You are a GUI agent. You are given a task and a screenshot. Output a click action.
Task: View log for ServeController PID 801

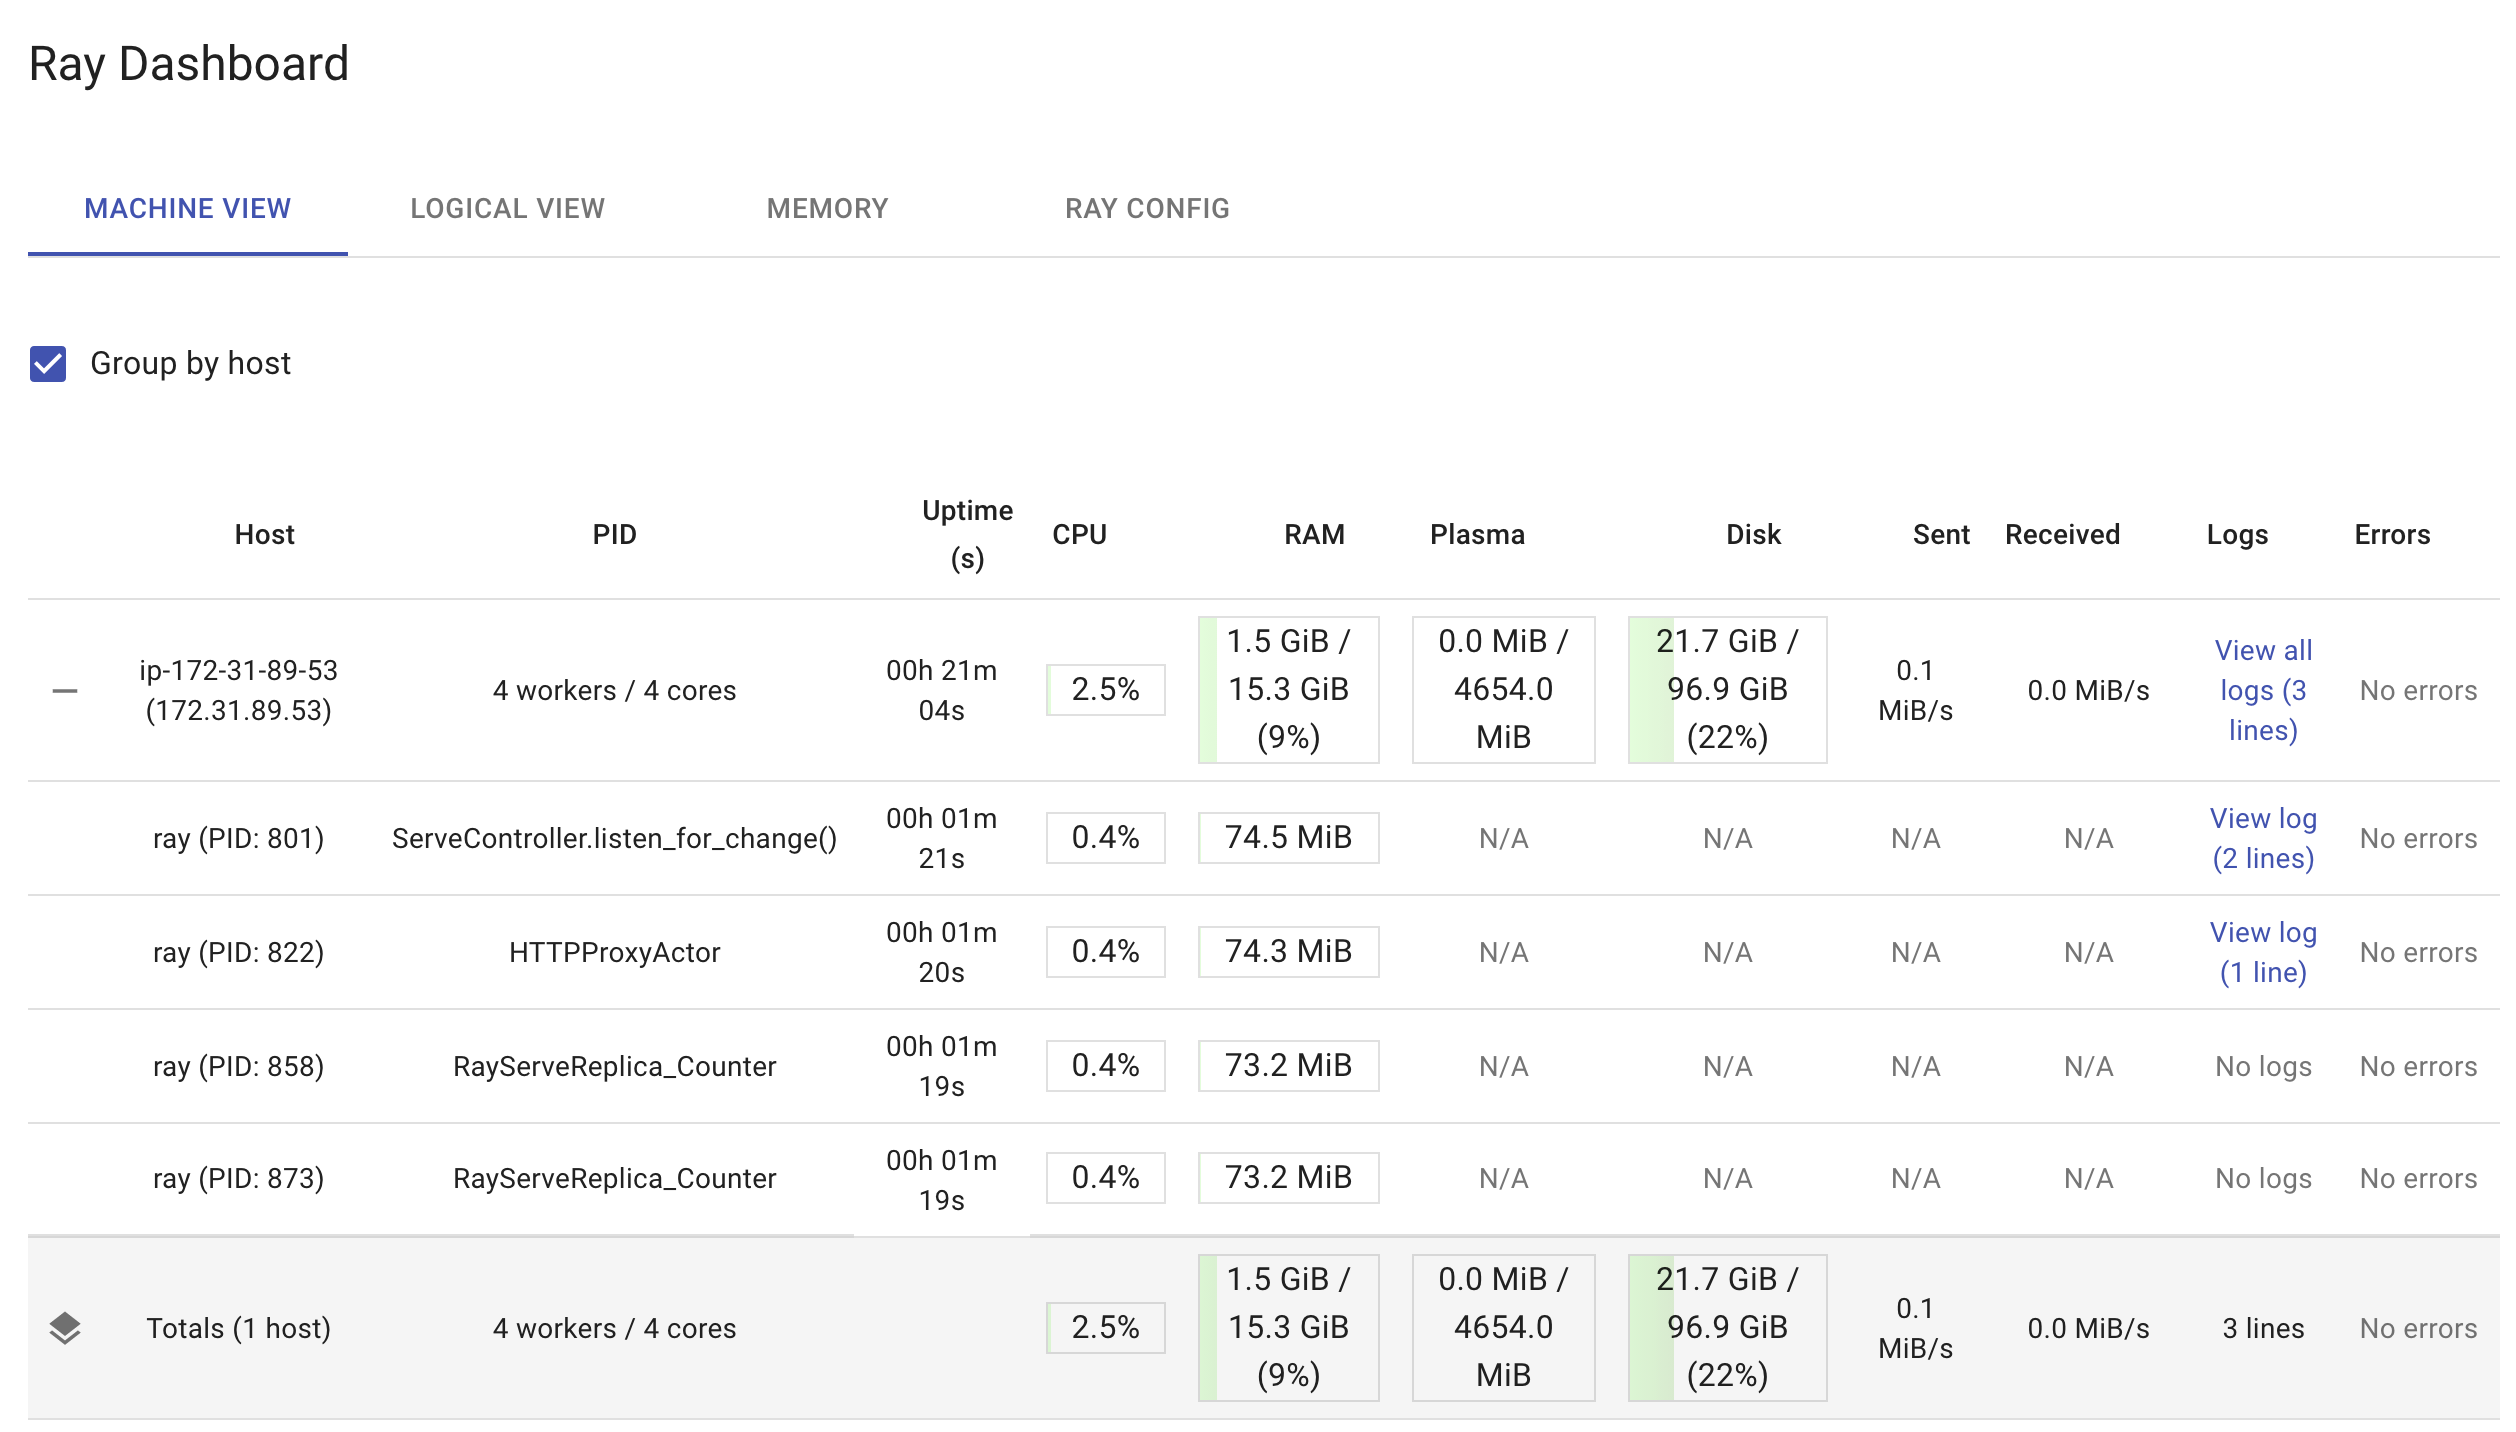click(x=2262, y=838)
